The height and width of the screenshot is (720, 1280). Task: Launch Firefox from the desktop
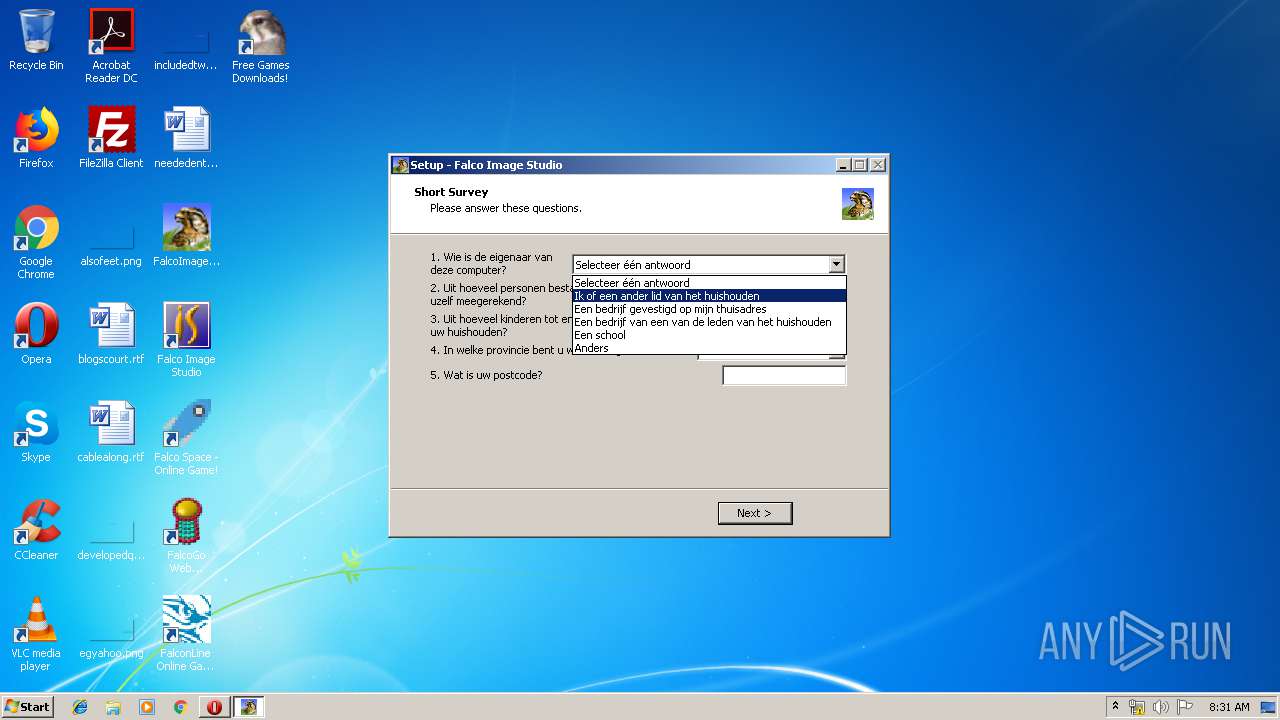point(36,138)
